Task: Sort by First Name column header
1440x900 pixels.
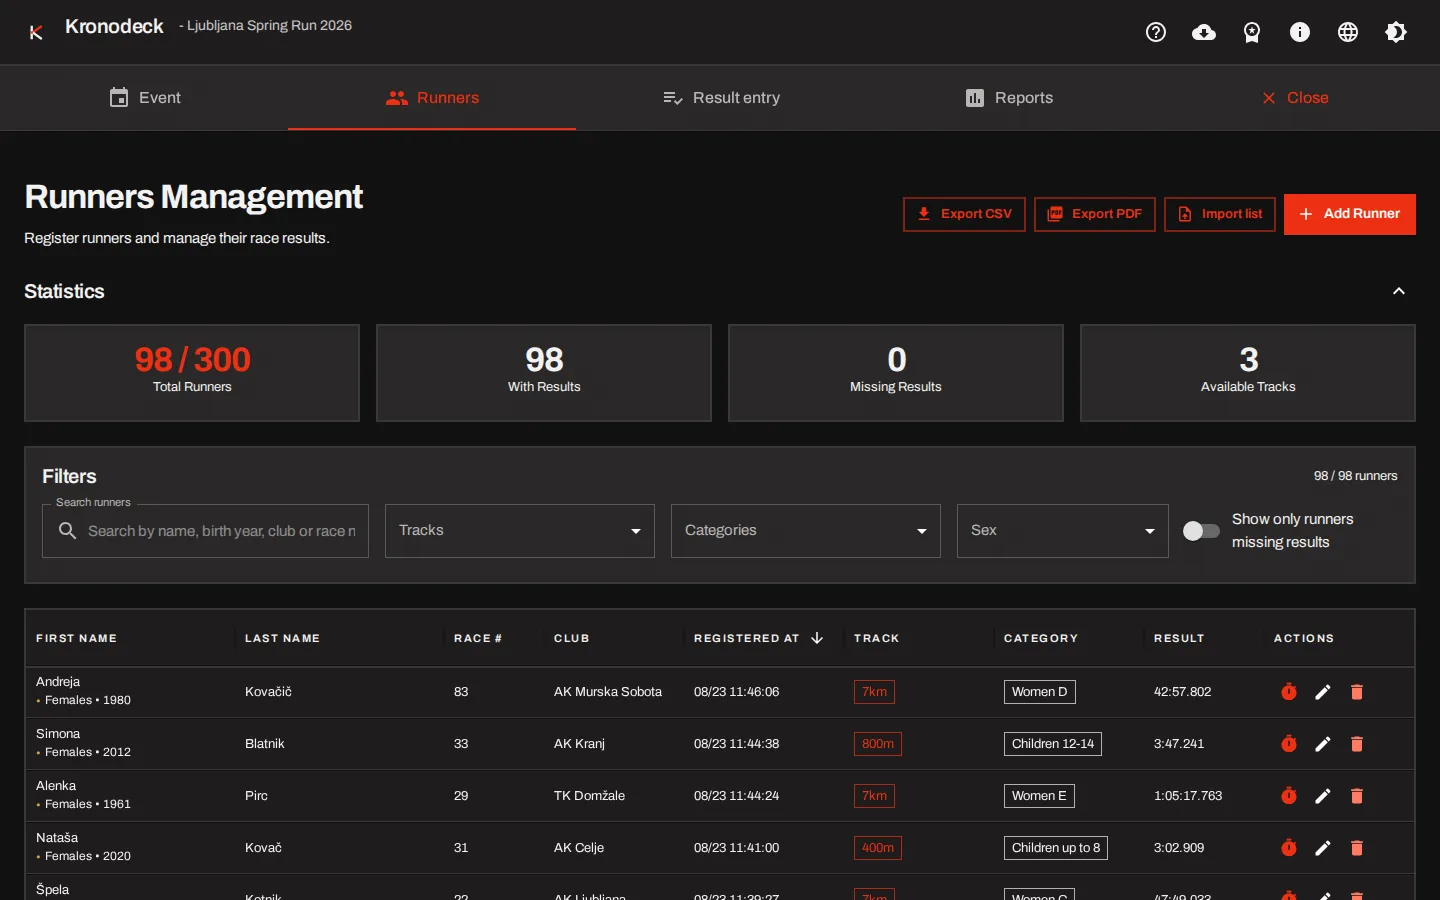Action: coord(77,638)
